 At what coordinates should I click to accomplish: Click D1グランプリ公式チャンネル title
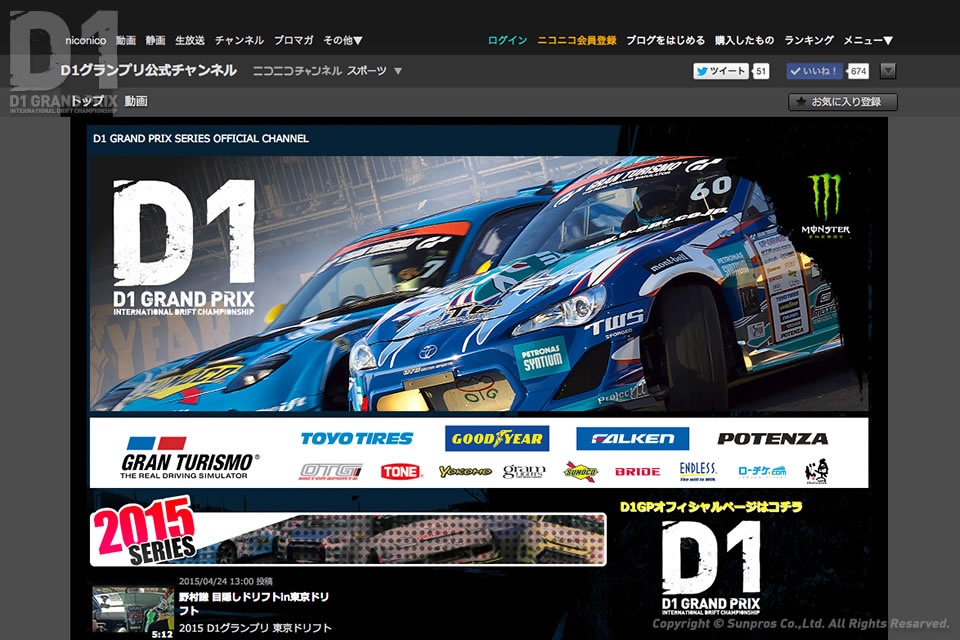tap(149, 70)
